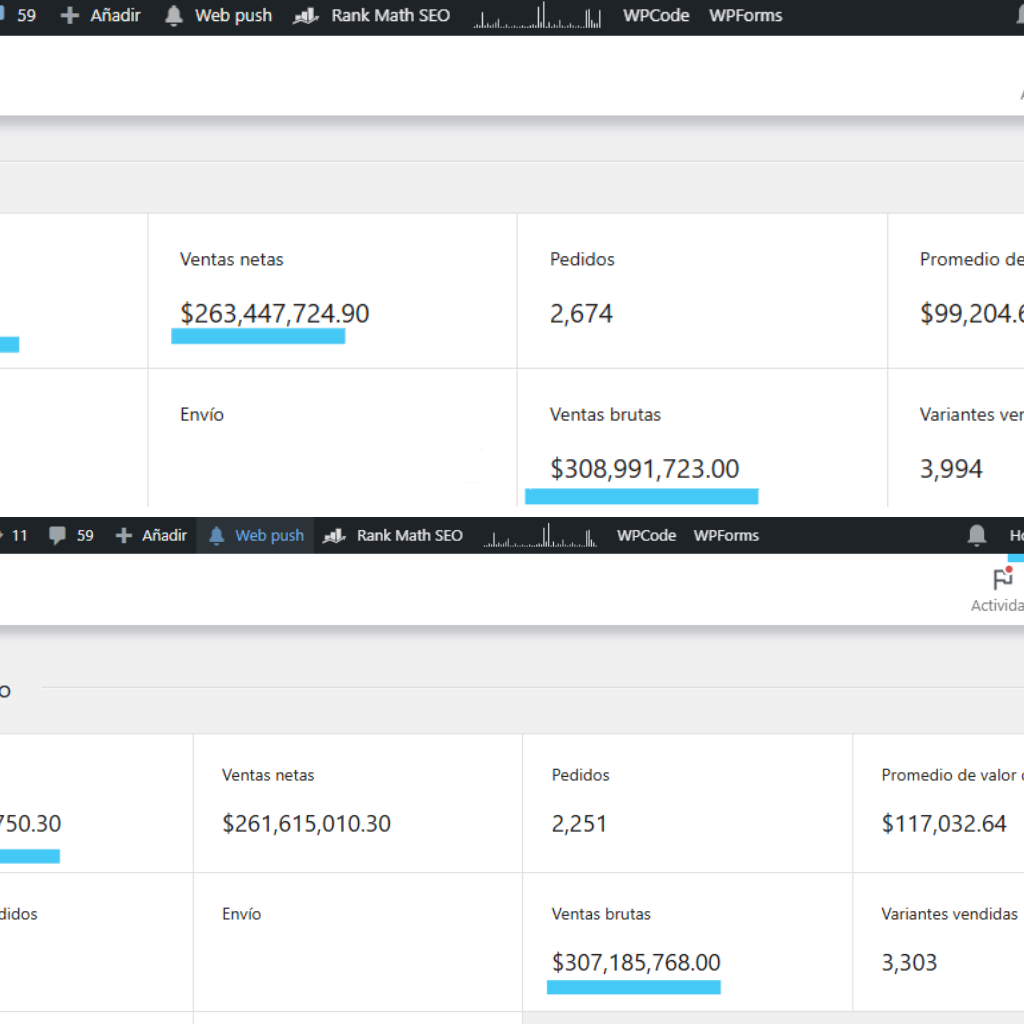Open WPCode menu in the lower admin bar
Screen dimensions: 1024x1024
pyautogui.click(x=646, y=536)
